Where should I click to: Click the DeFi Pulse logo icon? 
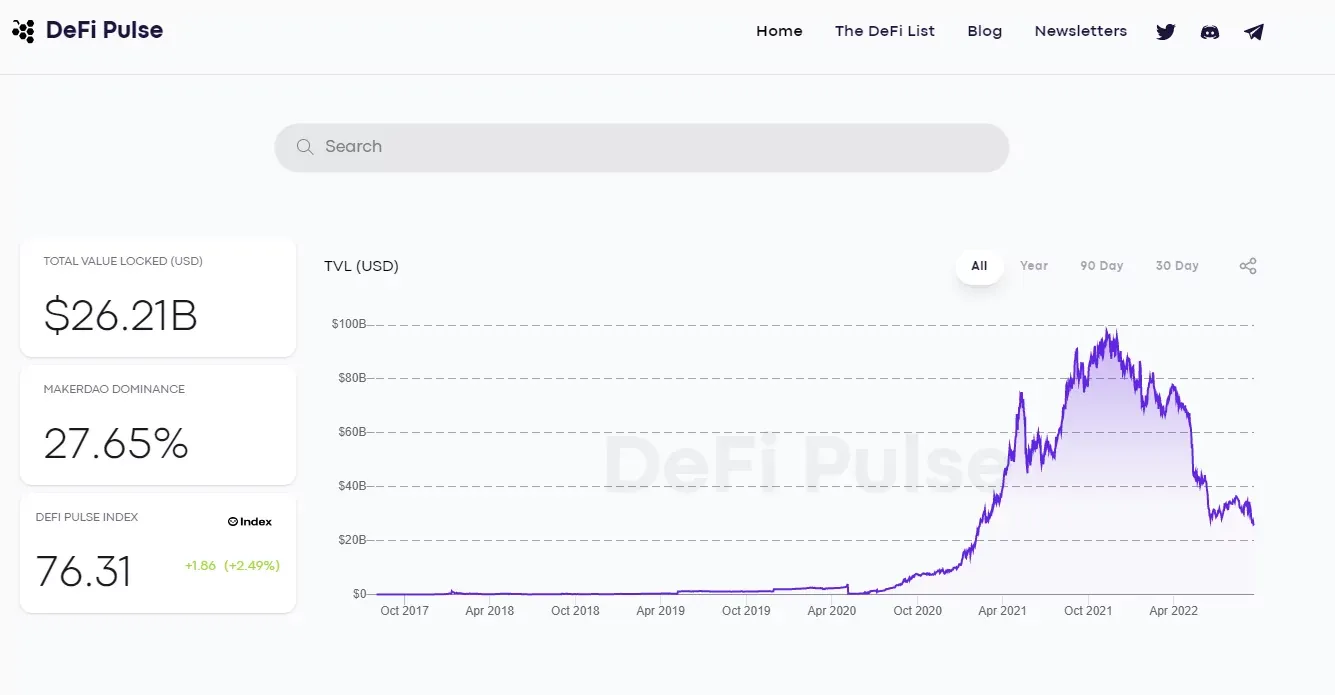pos(23,31)
